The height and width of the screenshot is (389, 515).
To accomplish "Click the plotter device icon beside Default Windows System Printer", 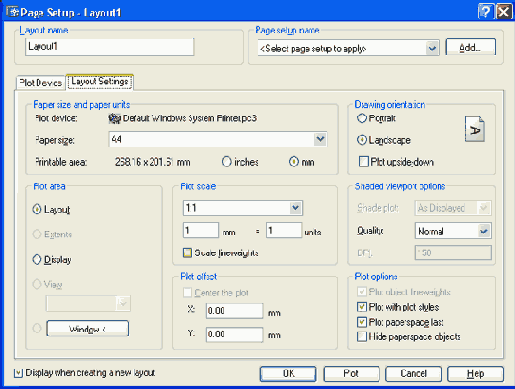I will [x=114, y=118].
